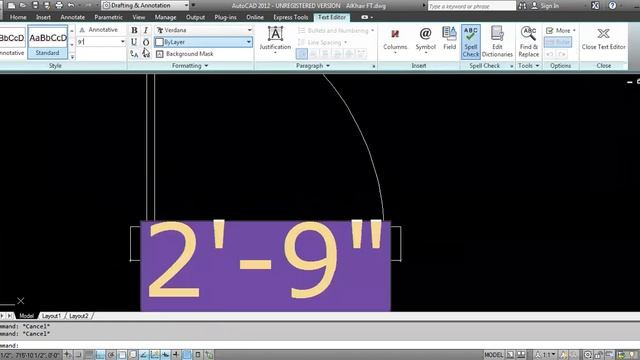
Task: Click the Save quick access icon
Action: 35,5
